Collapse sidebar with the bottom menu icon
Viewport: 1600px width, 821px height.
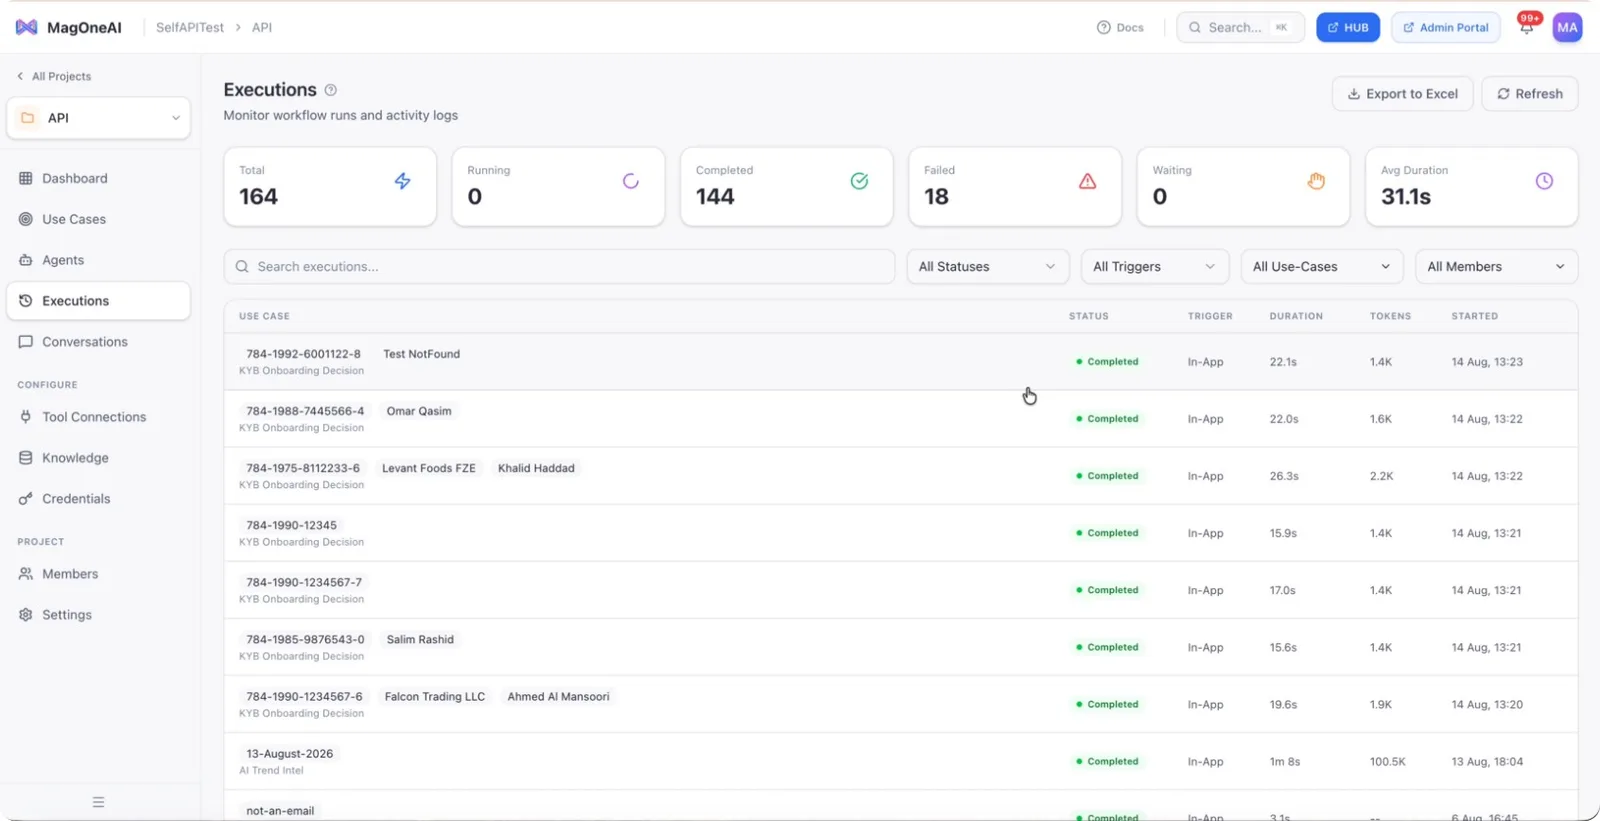tap(98, 802)
